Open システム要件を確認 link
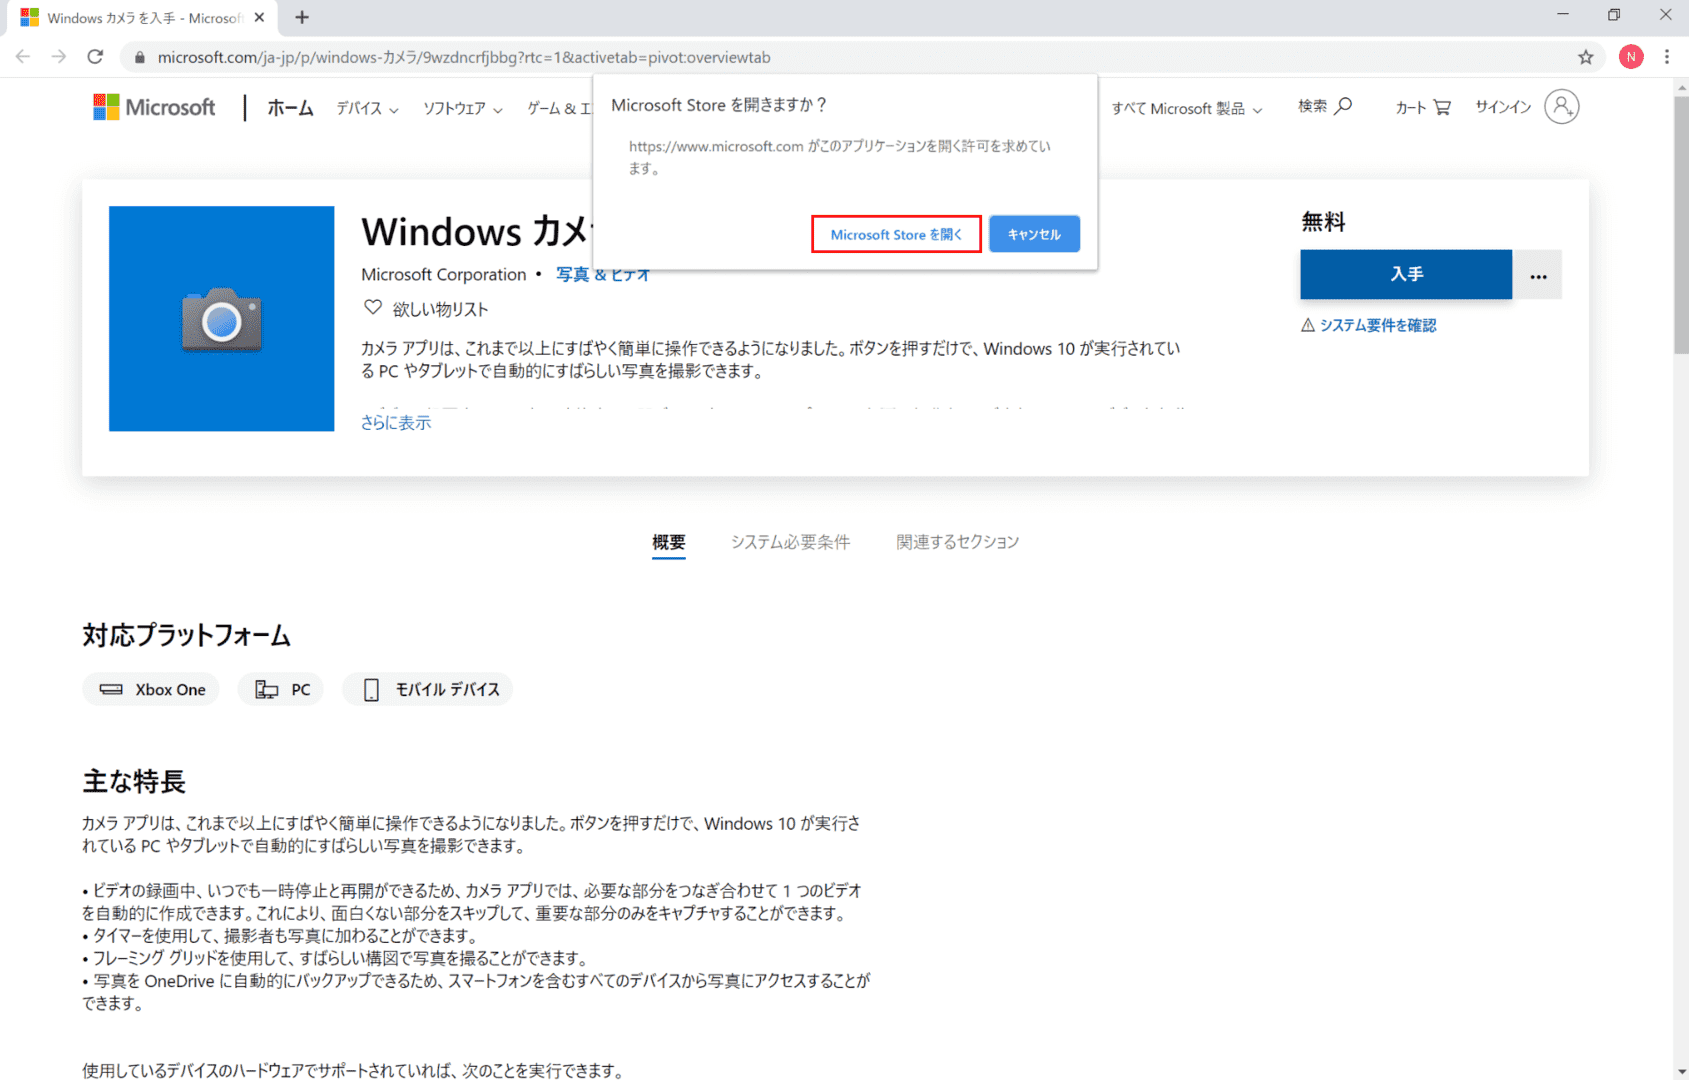The height and width of the screenshot is (1080, 1689). pos(1378,325)
